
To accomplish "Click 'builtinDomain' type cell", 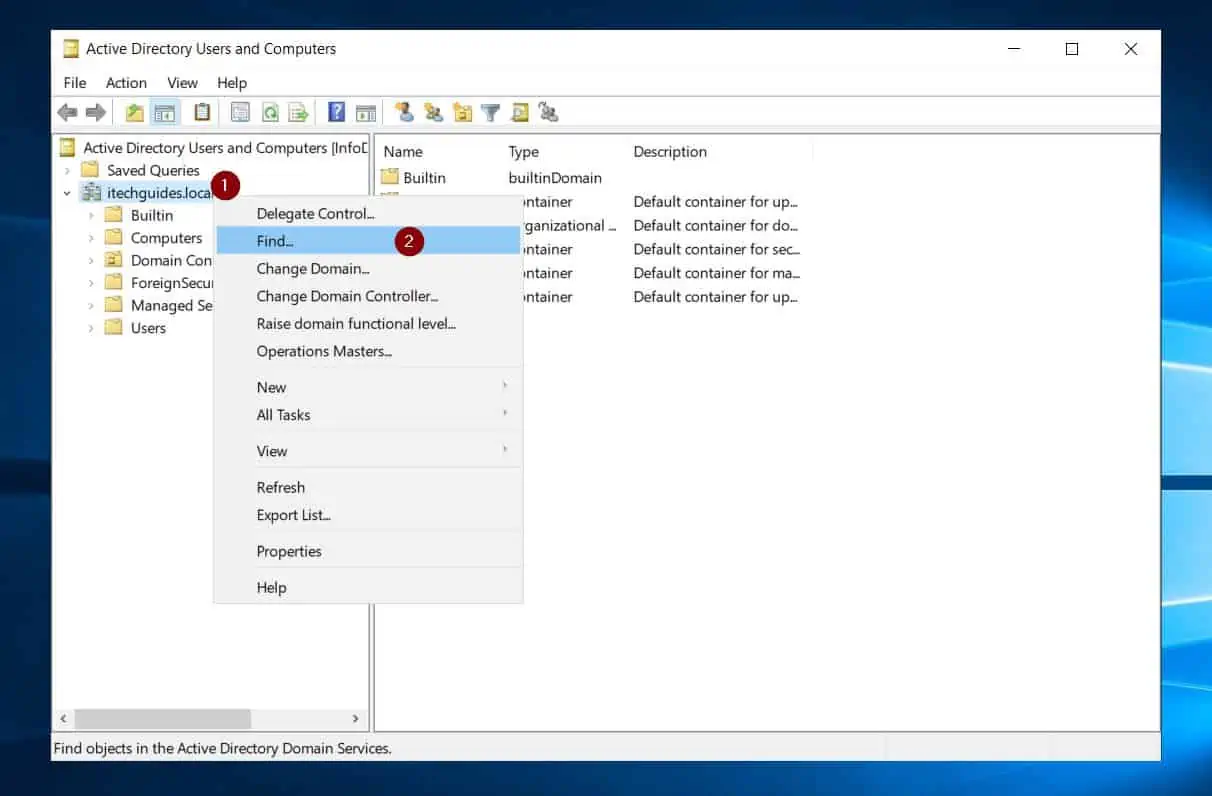I will [x=555, y=178].
